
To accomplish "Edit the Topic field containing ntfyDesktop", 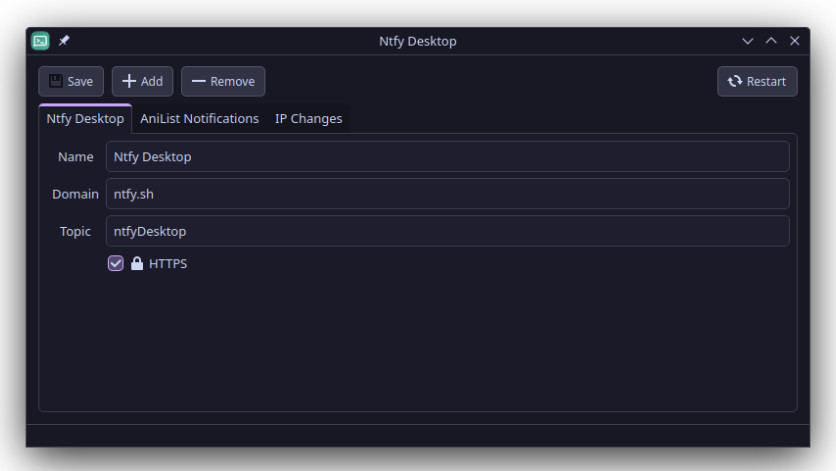I will 448,231.
